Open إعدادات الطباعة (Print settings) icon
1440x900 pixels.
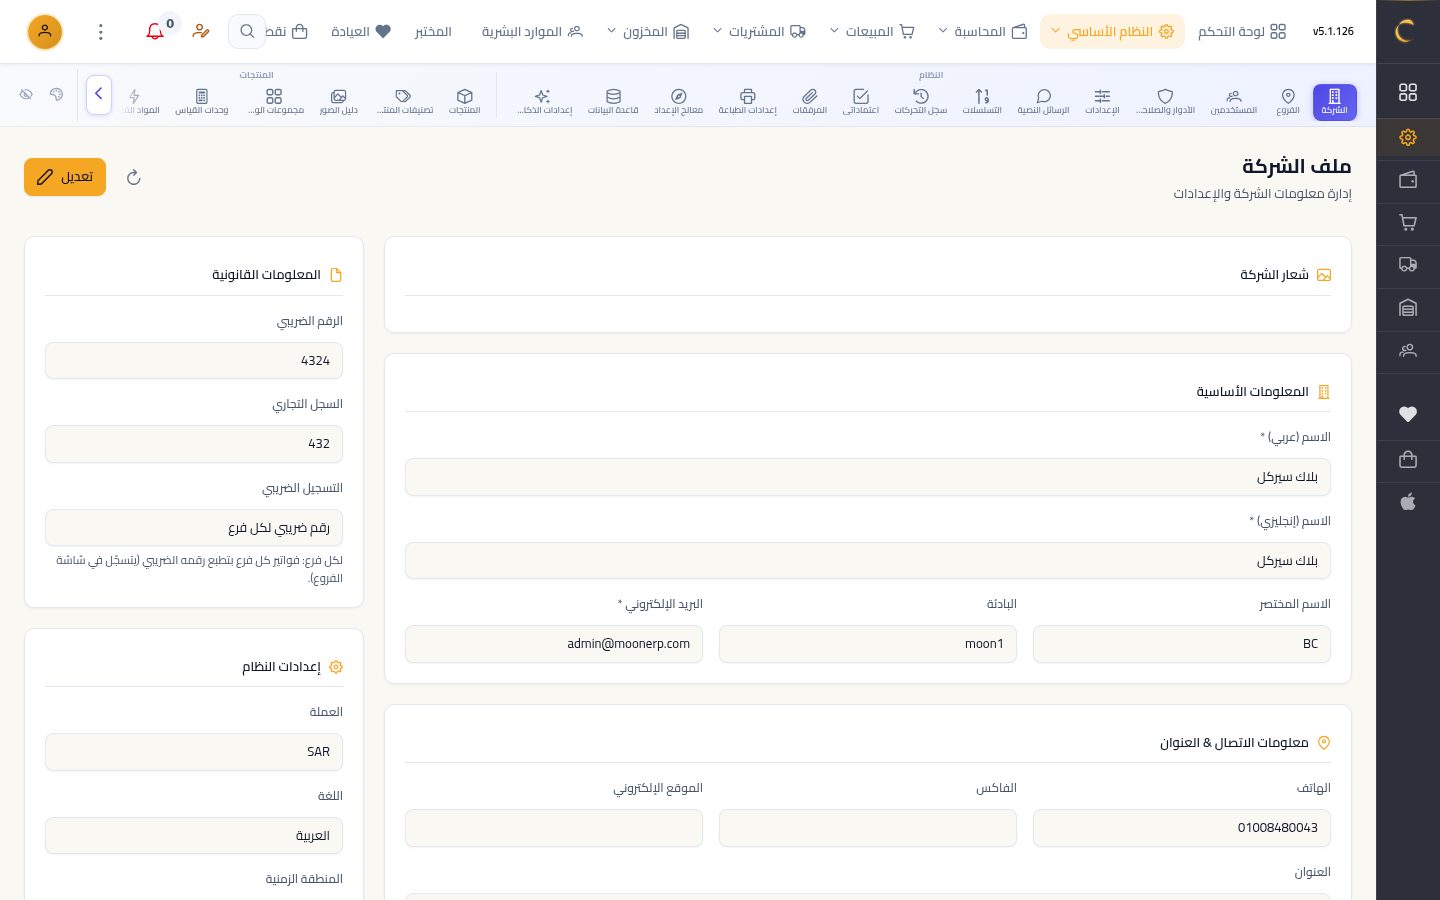coord(747,102)
